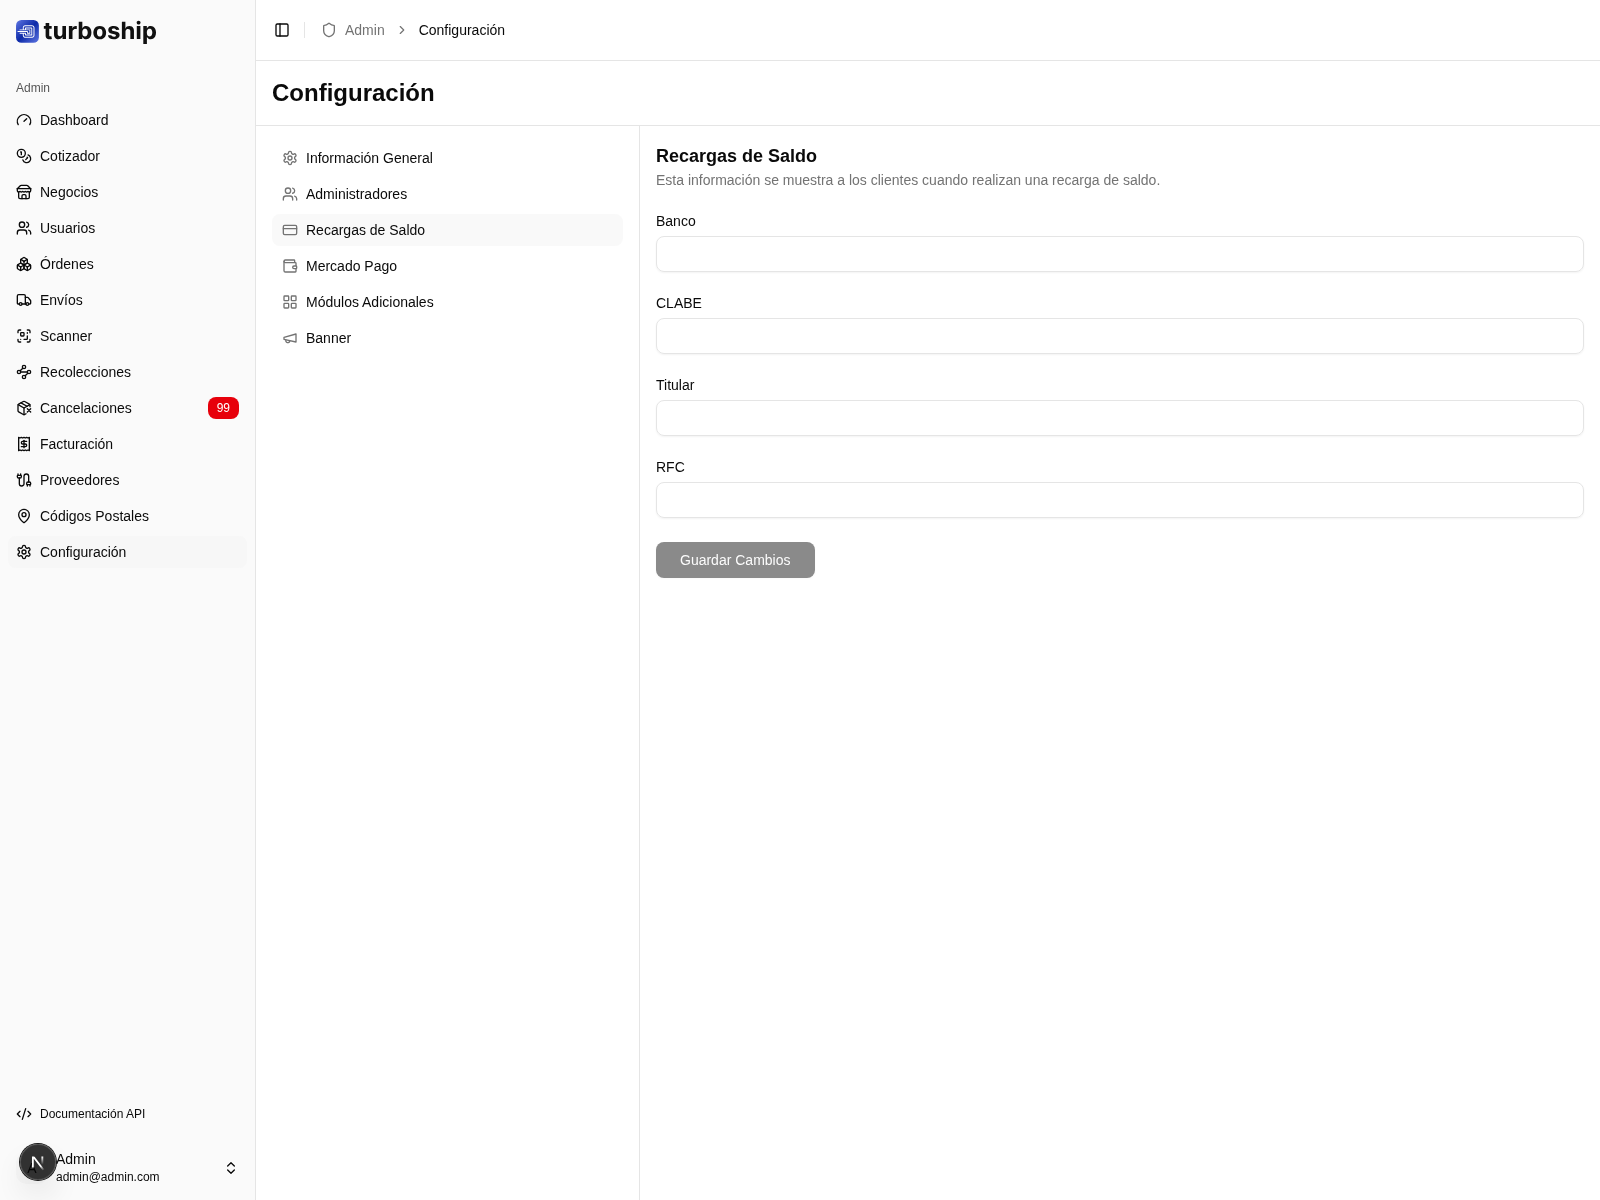The image size is (1600, 1200).
Task: Open the Documentación API link
Action: click(93, 1114)
